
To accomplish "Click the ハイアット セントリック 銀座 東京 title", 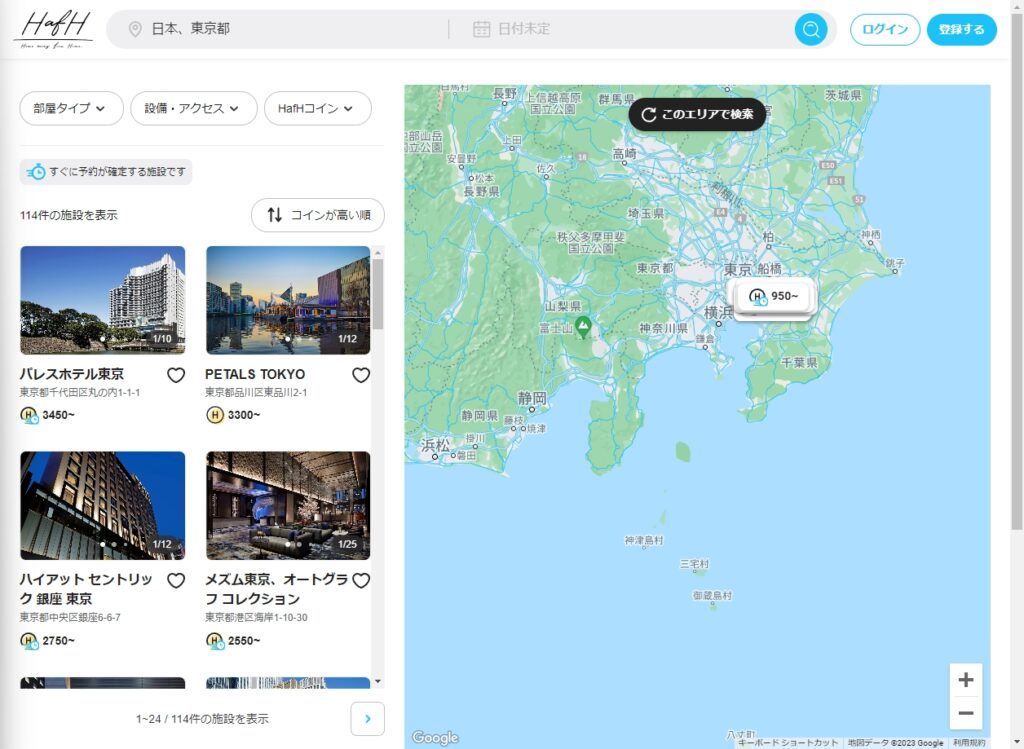I will click(86, 589).
